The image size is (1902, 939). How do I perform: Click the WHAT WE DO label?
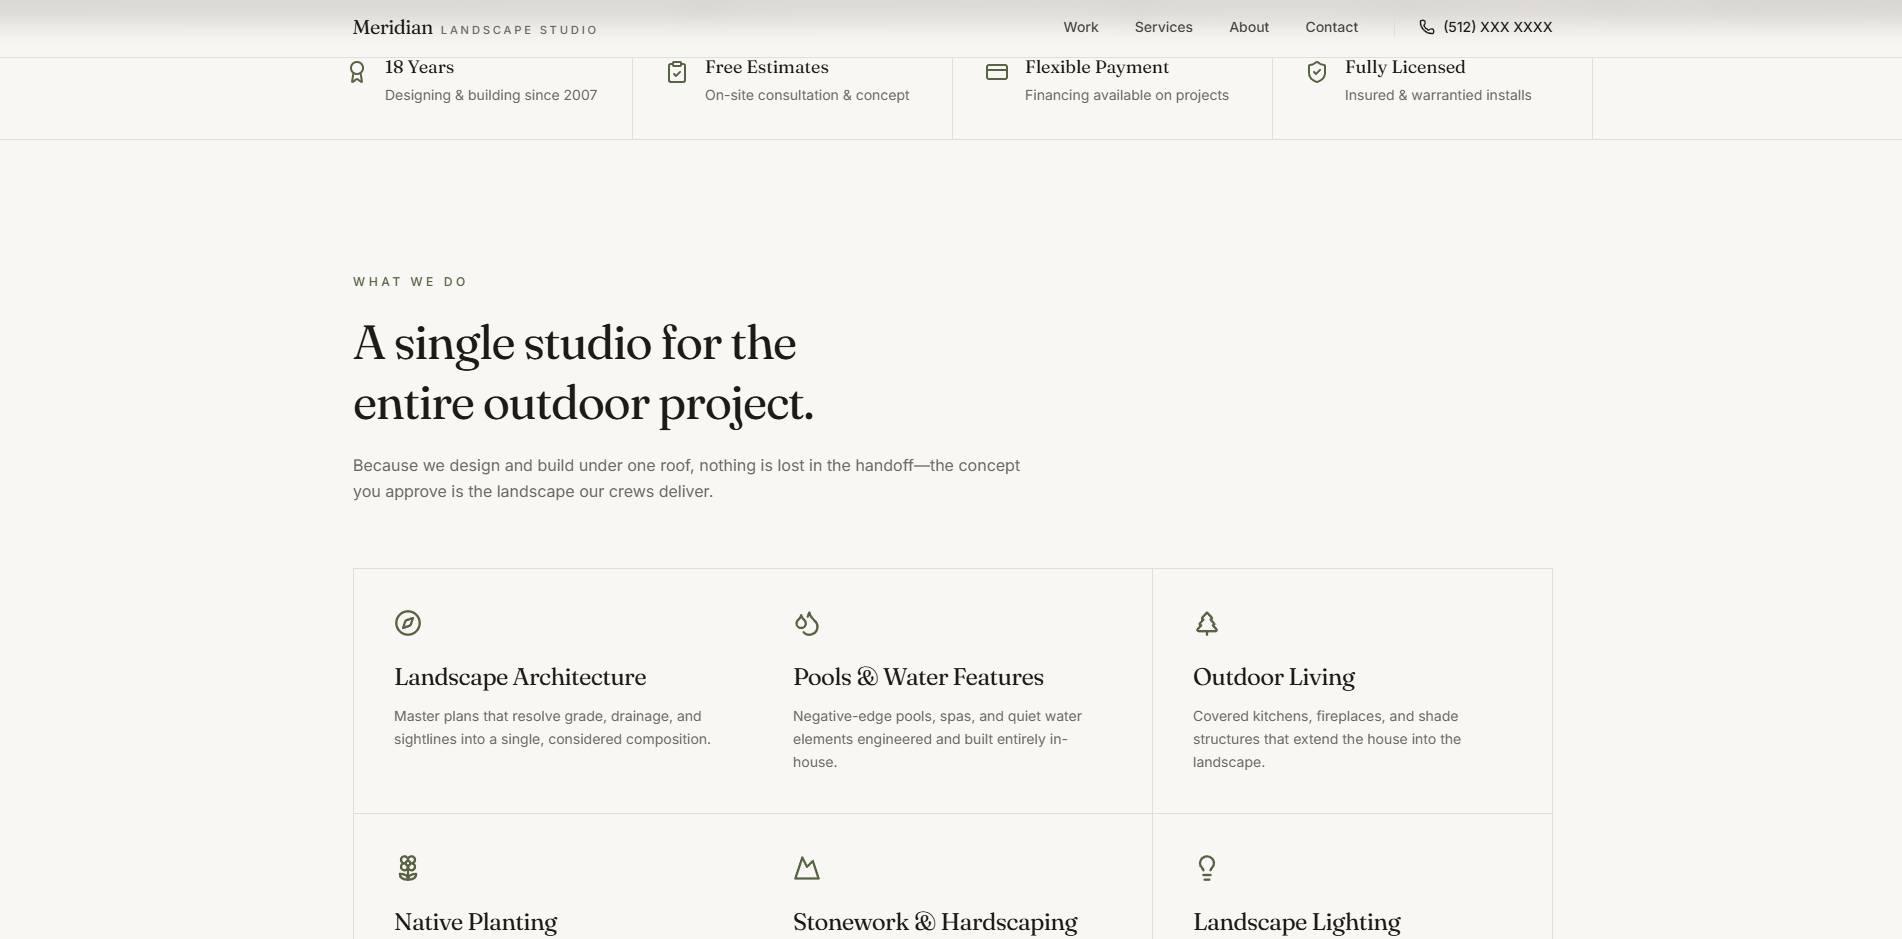click(410, 282)
